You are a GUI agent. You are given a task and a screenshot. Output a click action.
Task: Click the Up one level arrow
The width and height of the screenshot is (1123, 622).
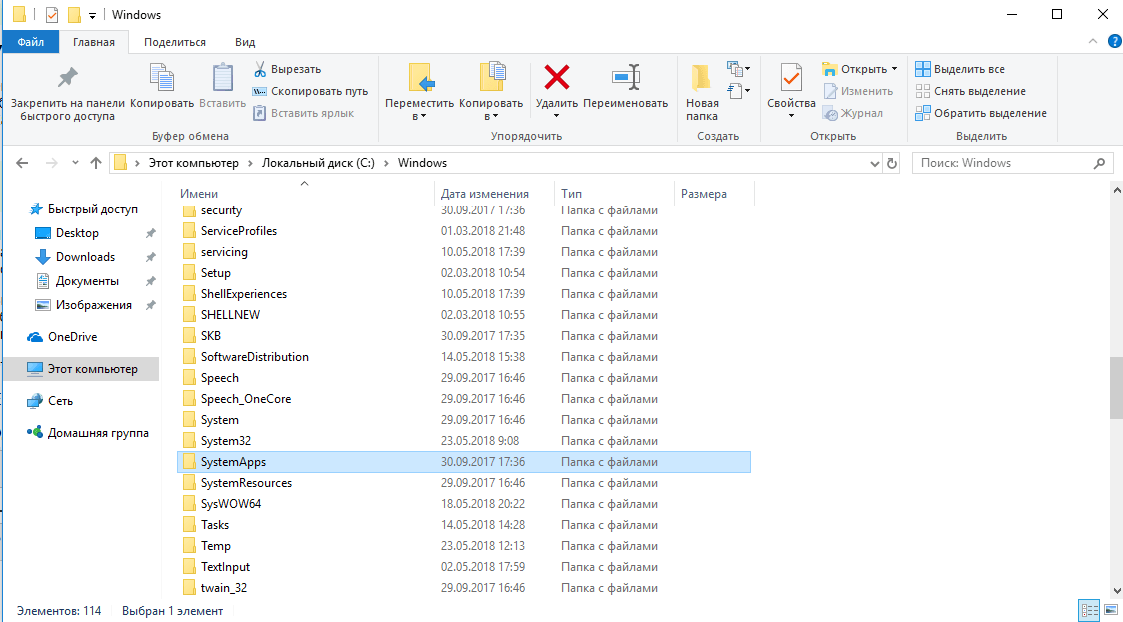[96, 163]
